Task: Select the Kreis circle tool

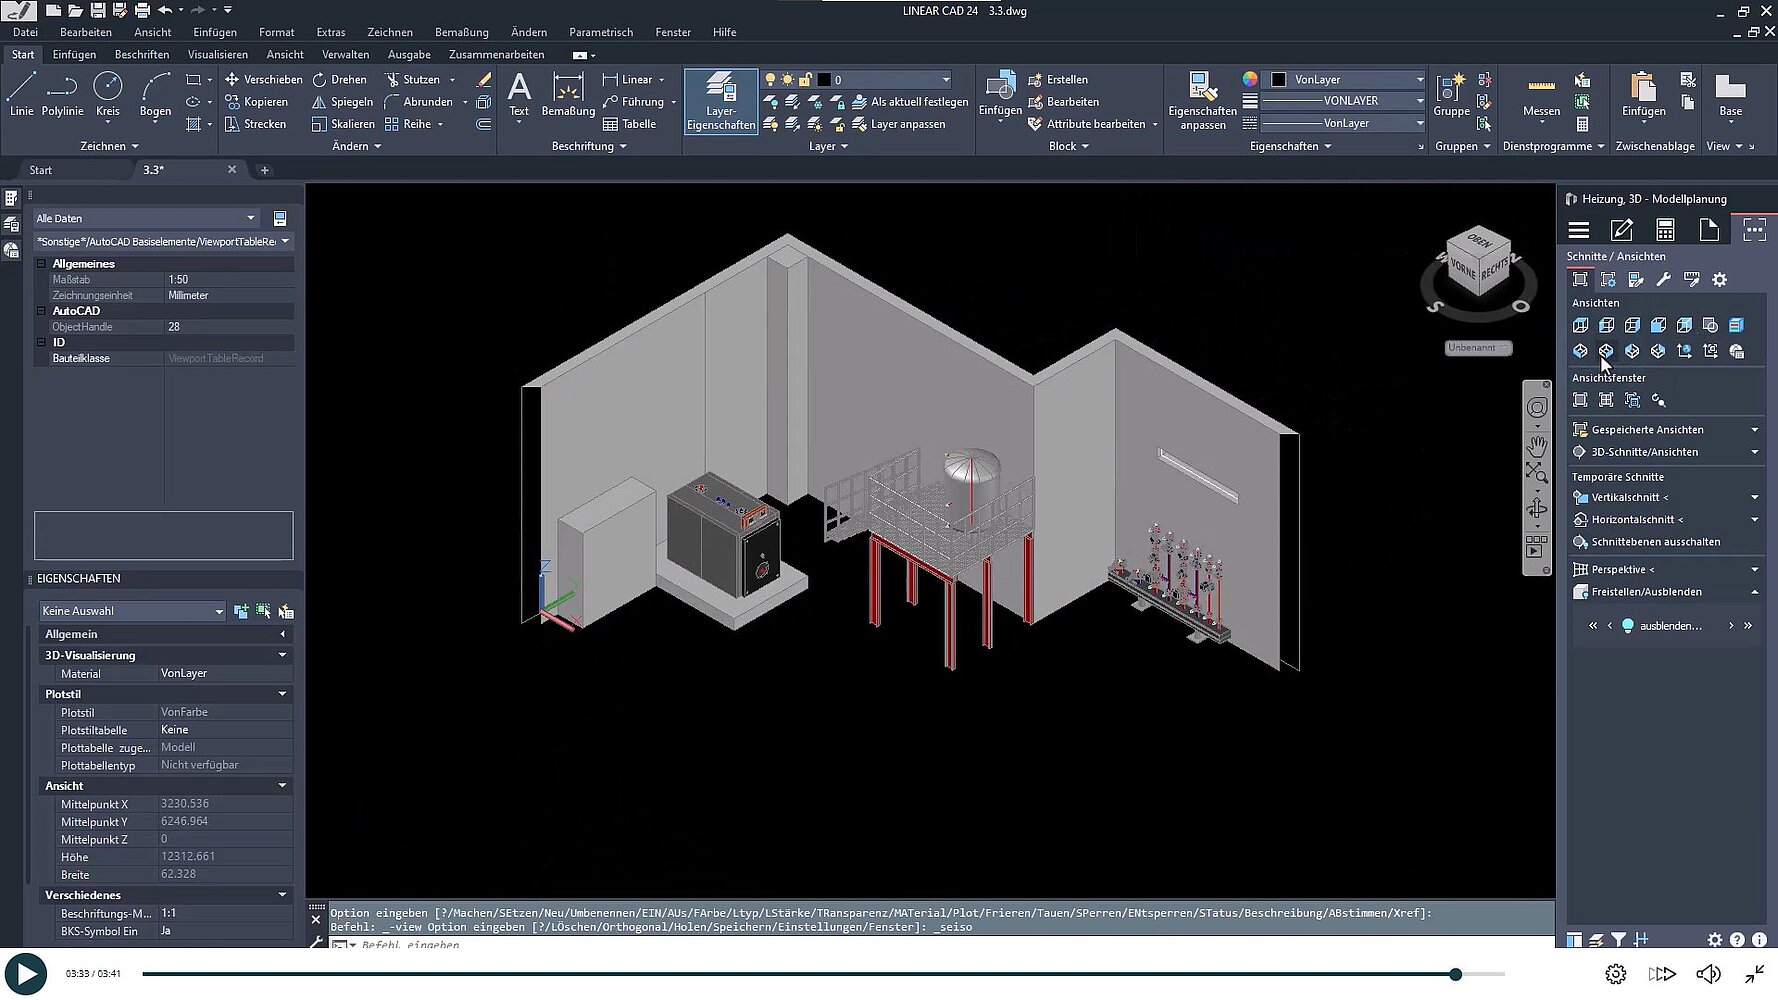Action: (107, 95)
